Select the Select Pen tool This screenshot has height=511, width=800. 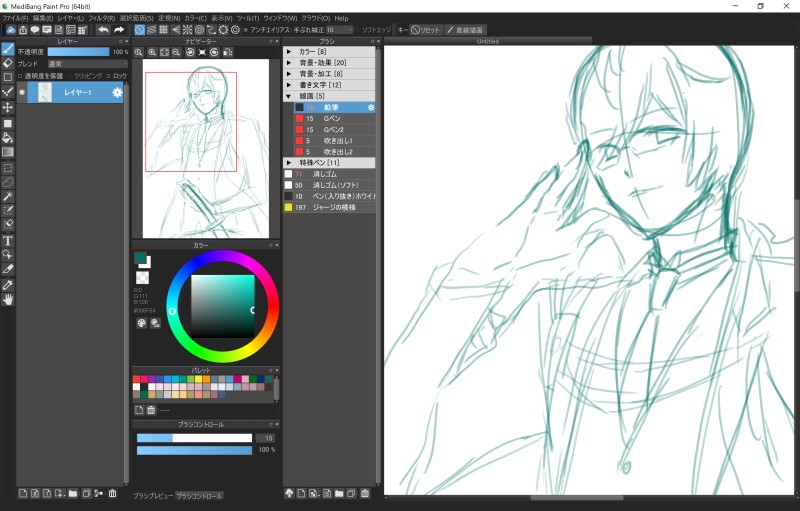click(x=8, y=210)
